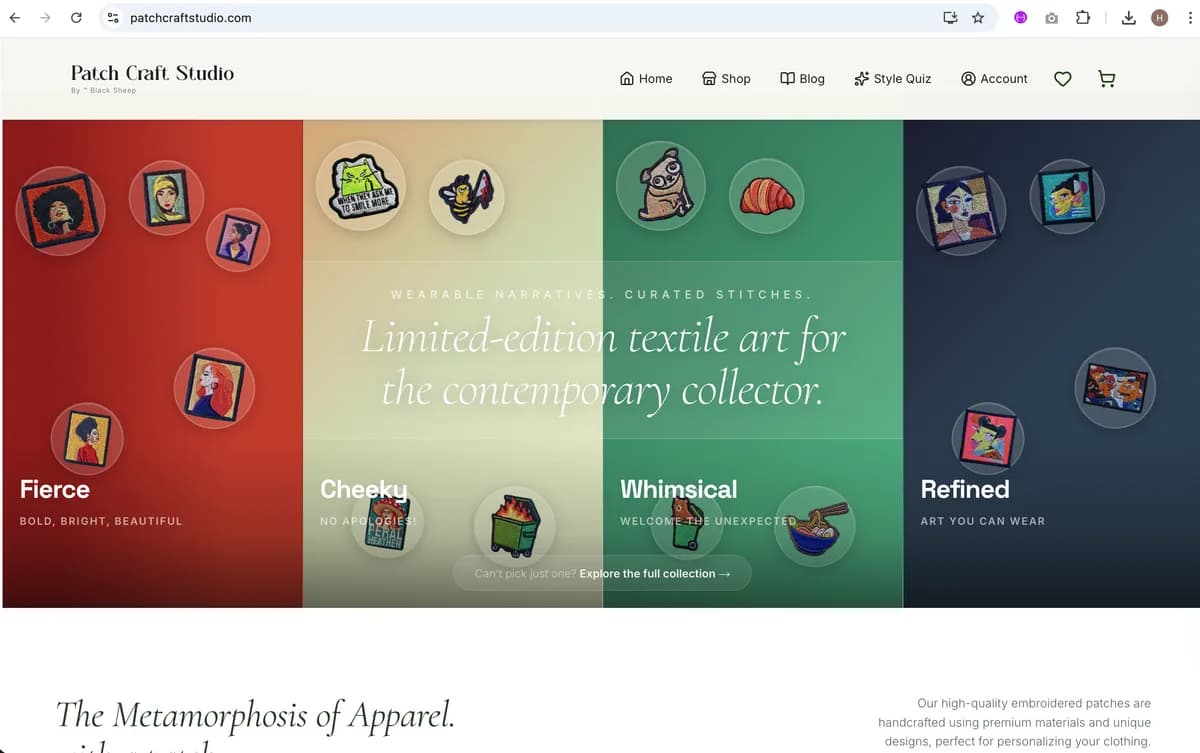Open the shopping cart icon
Viewport: 1200px width, 753px height.
1106,78
